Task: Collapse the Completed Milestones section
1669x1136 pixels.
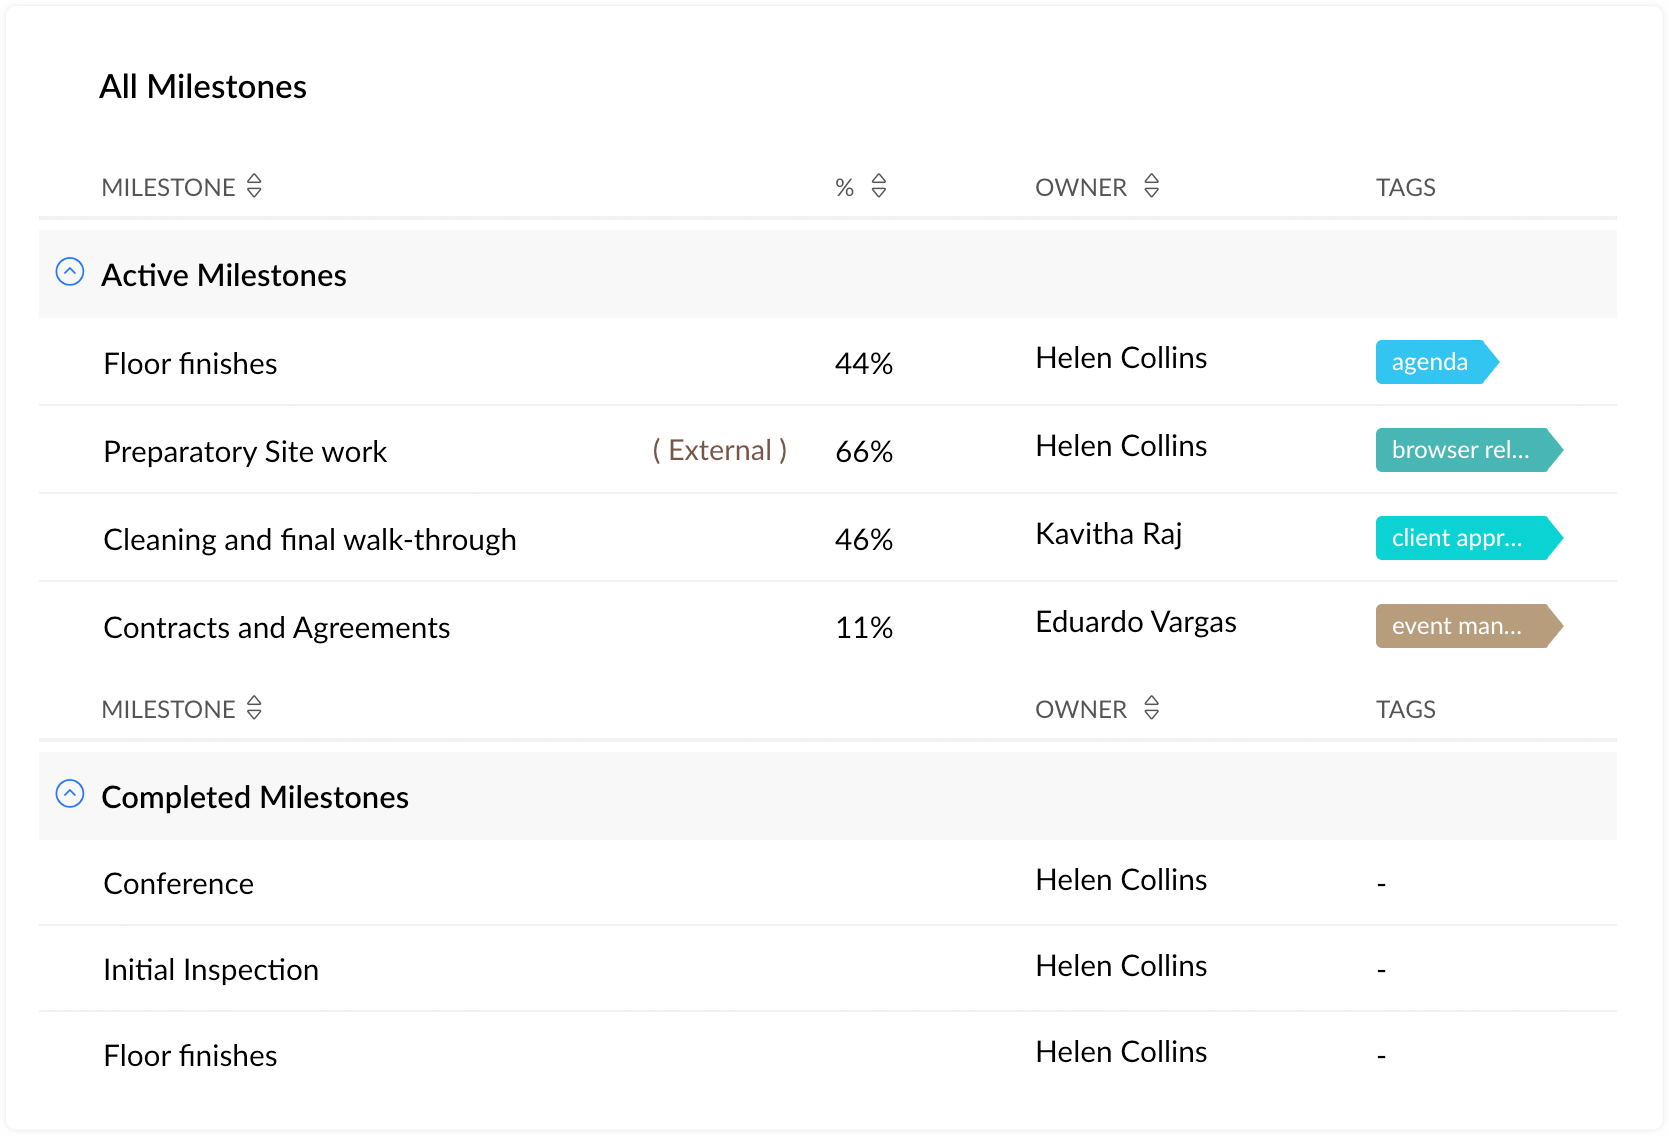Action: [70, 794]
